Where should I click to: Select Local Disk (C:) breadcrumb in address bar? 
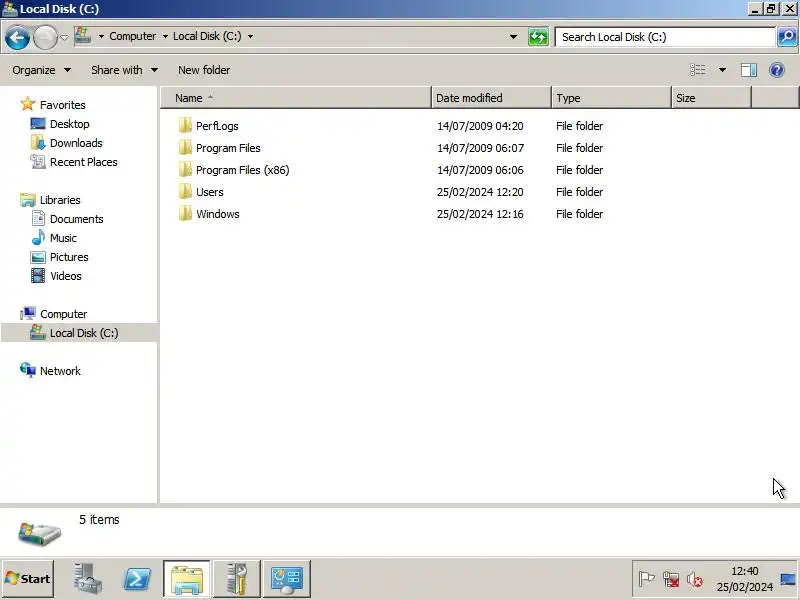(x=207, y=36)
